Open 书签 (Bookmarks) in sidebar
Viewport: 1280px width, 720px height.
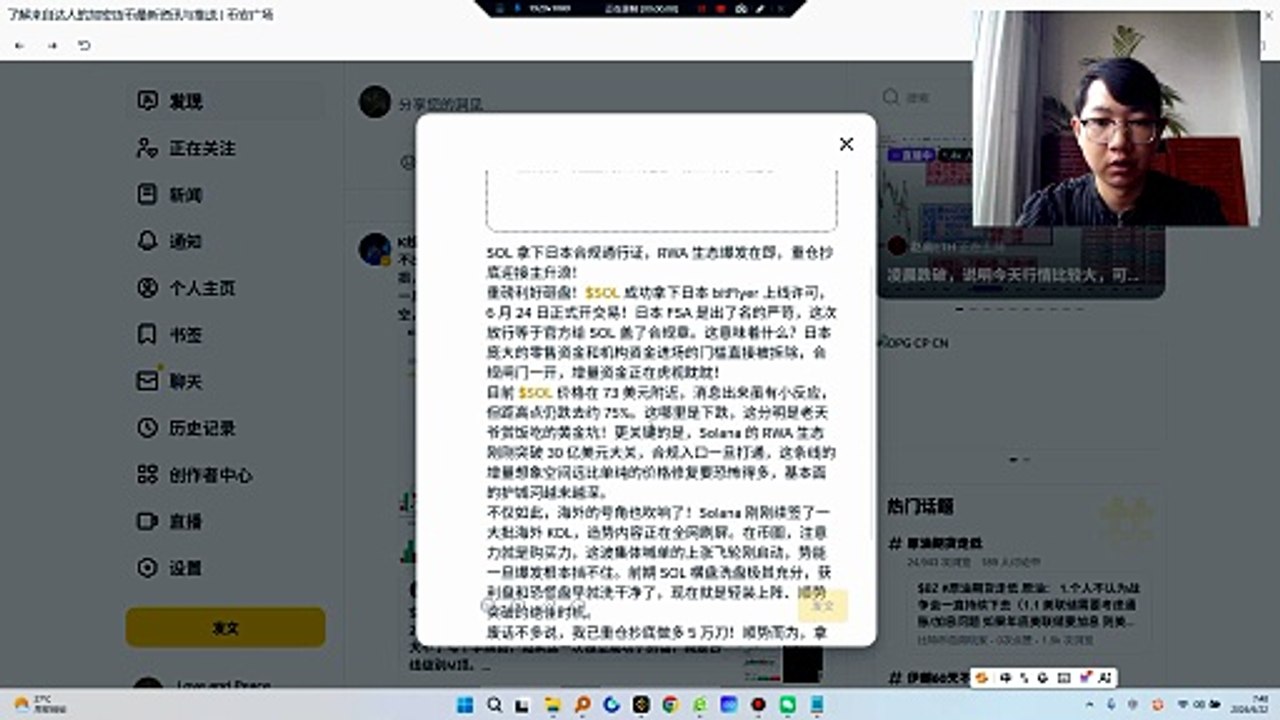(x=226, y=334)
